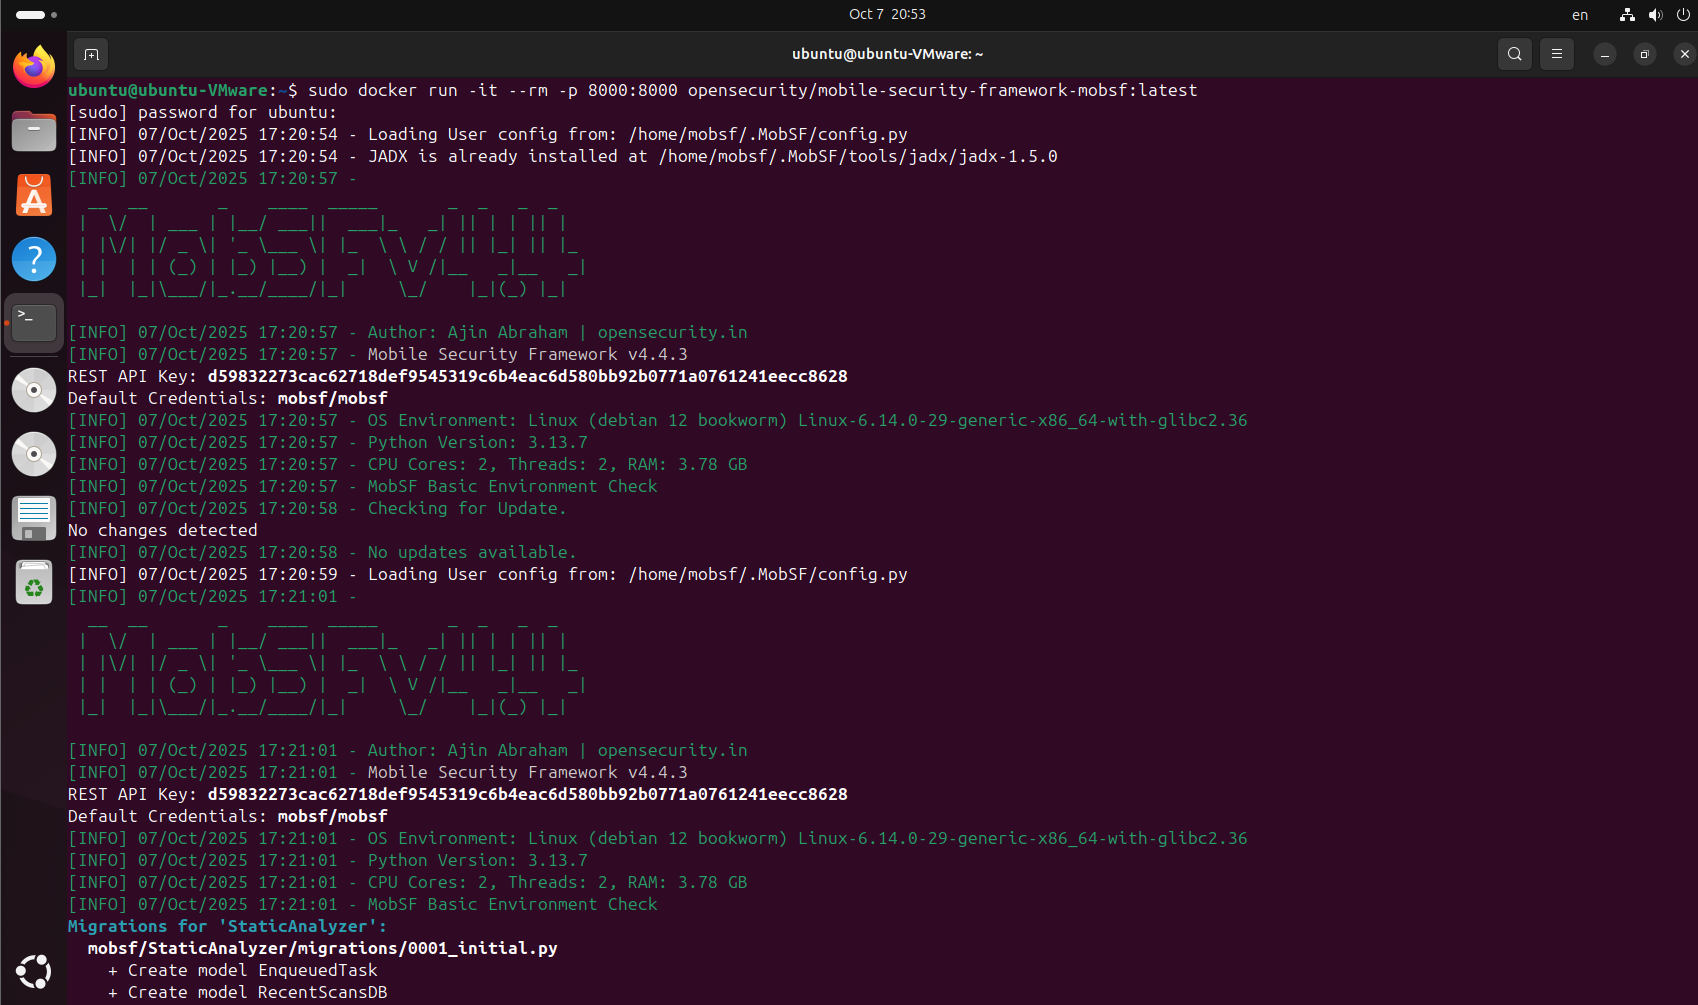Show applications with Ubuntu logo button
This screenshot has height=1005, width=1698.
tap(34, 971)
